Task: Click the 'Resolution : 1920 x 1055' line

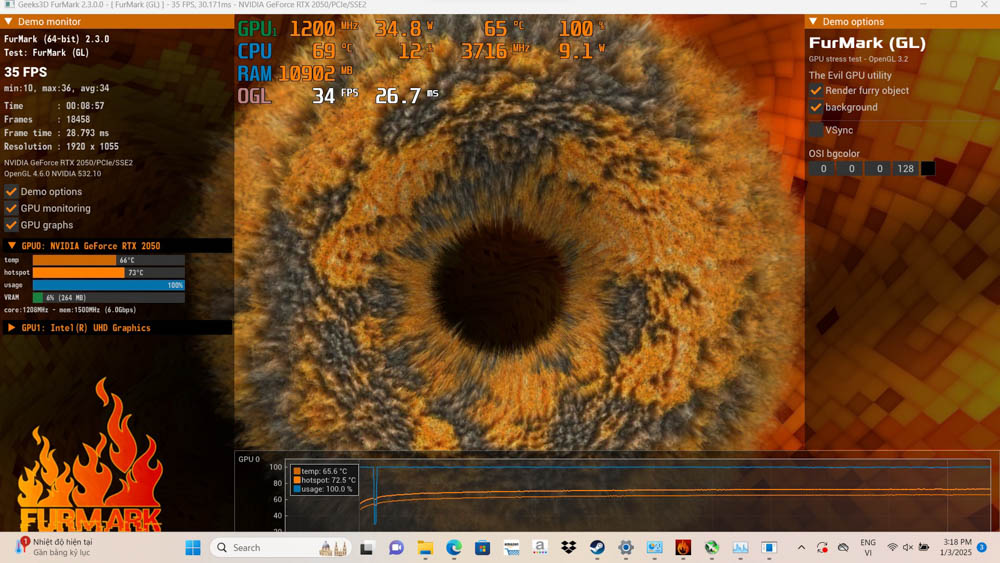Action: 61,147
